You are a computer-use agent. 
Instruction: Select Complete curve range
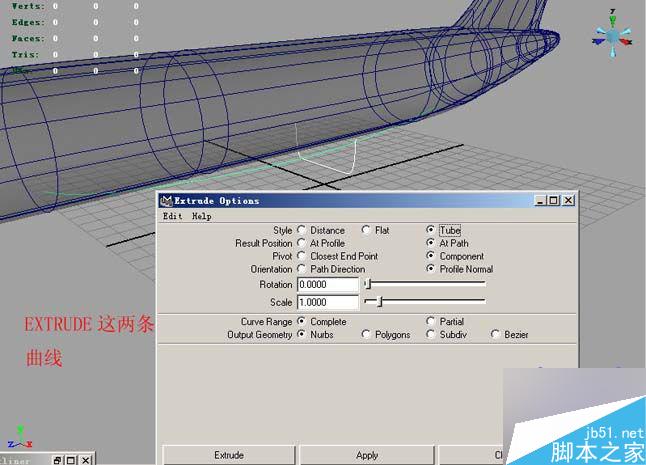pos(302,321)
